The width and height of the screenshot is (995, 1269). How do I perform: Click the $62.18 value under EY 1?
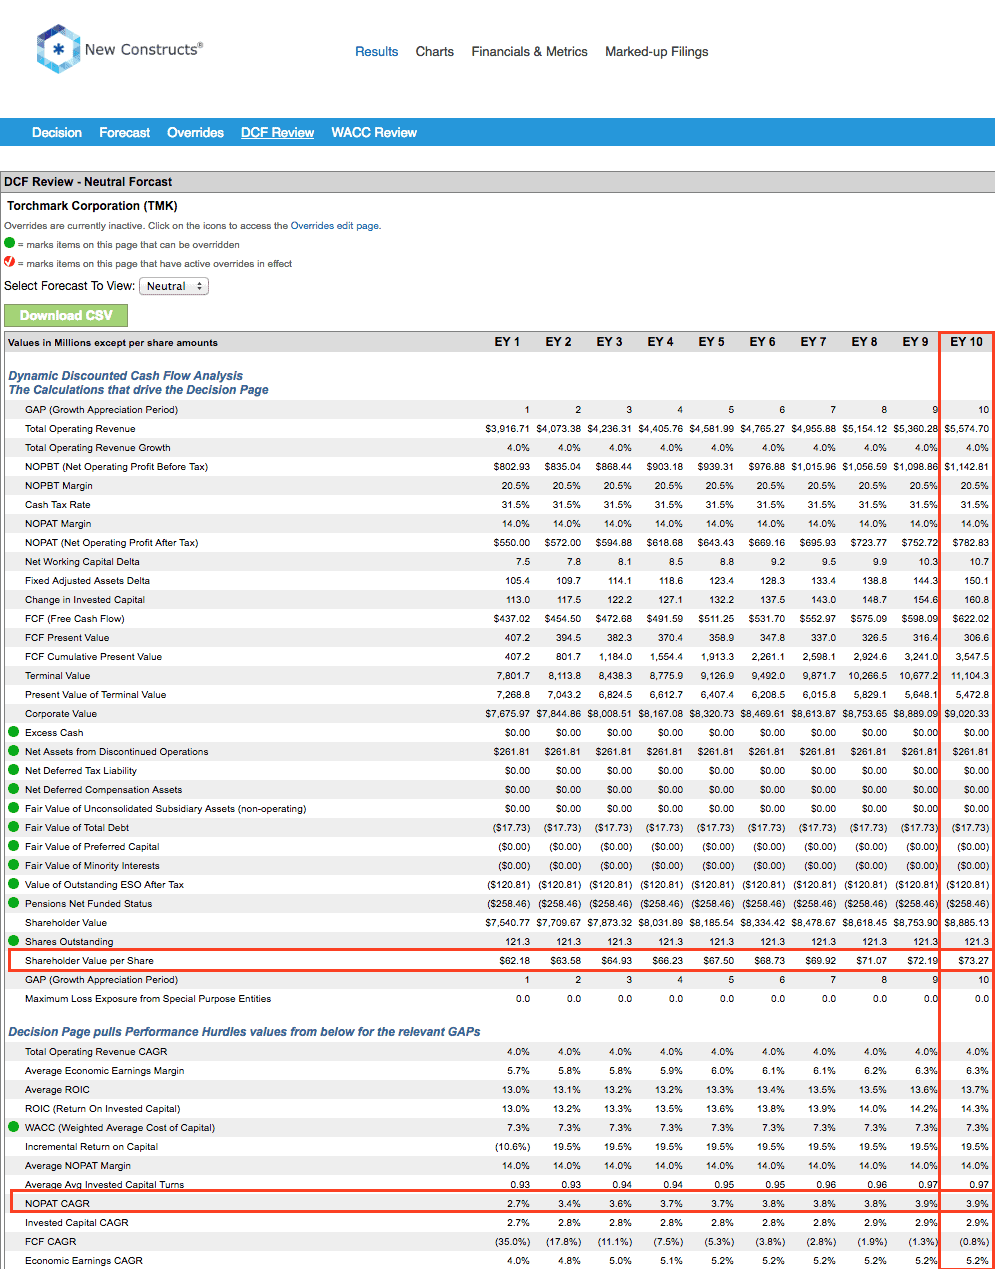[514, 960]
